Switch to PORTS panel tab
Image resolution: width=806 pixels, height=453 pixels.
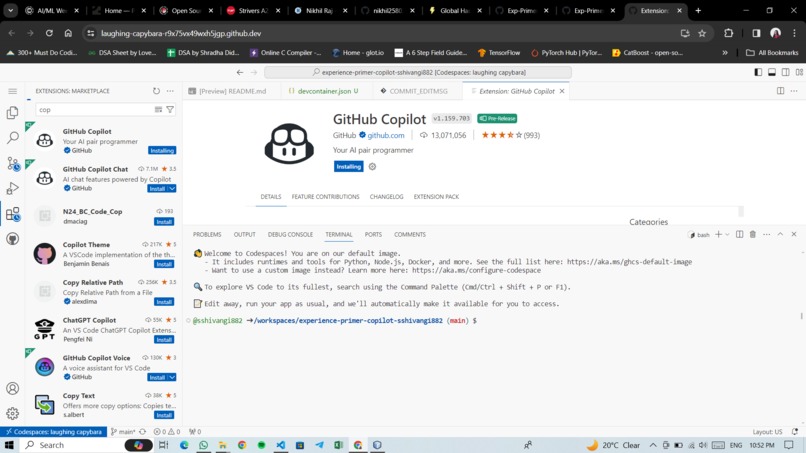[x=373, y=234]
